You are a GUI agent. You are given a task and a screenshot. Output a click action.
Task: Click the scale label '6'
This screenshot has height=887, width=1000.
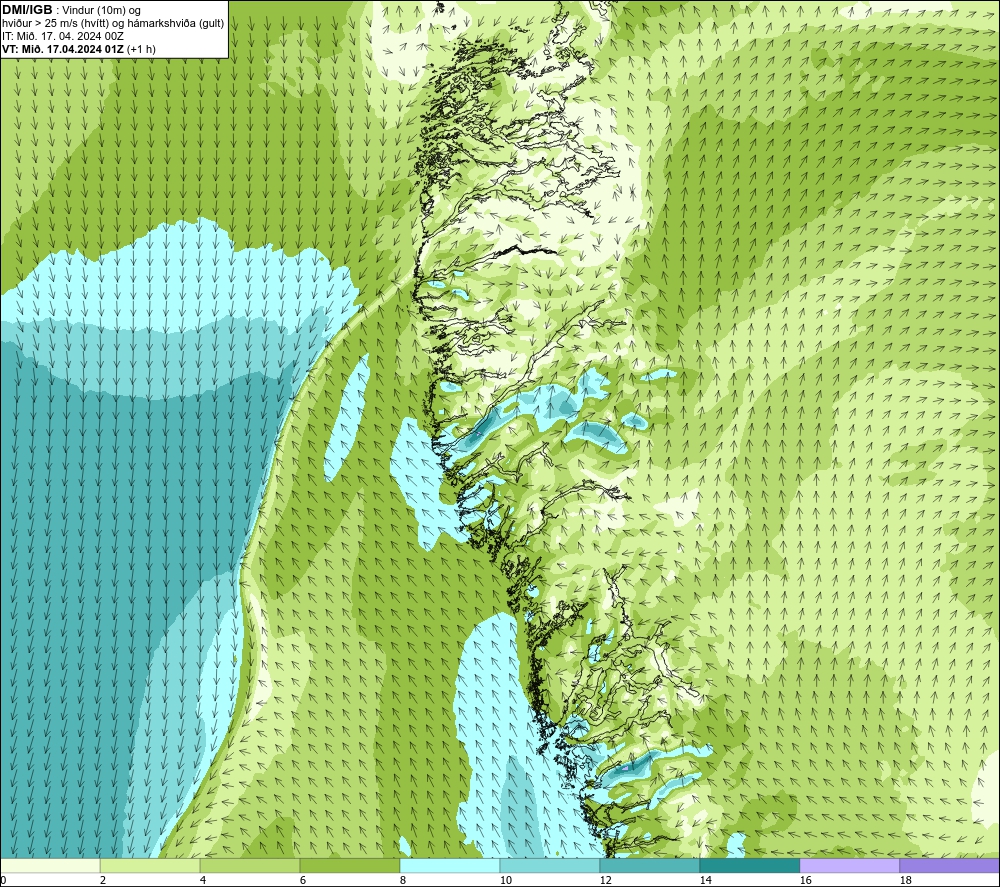tap(303, 880)
